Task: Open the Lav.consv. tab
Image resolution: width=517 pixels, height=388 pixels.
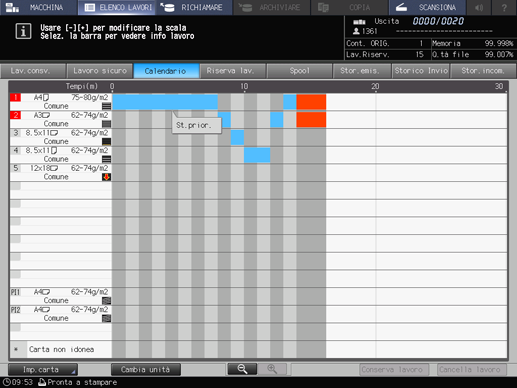Action: tap(33, 71)
